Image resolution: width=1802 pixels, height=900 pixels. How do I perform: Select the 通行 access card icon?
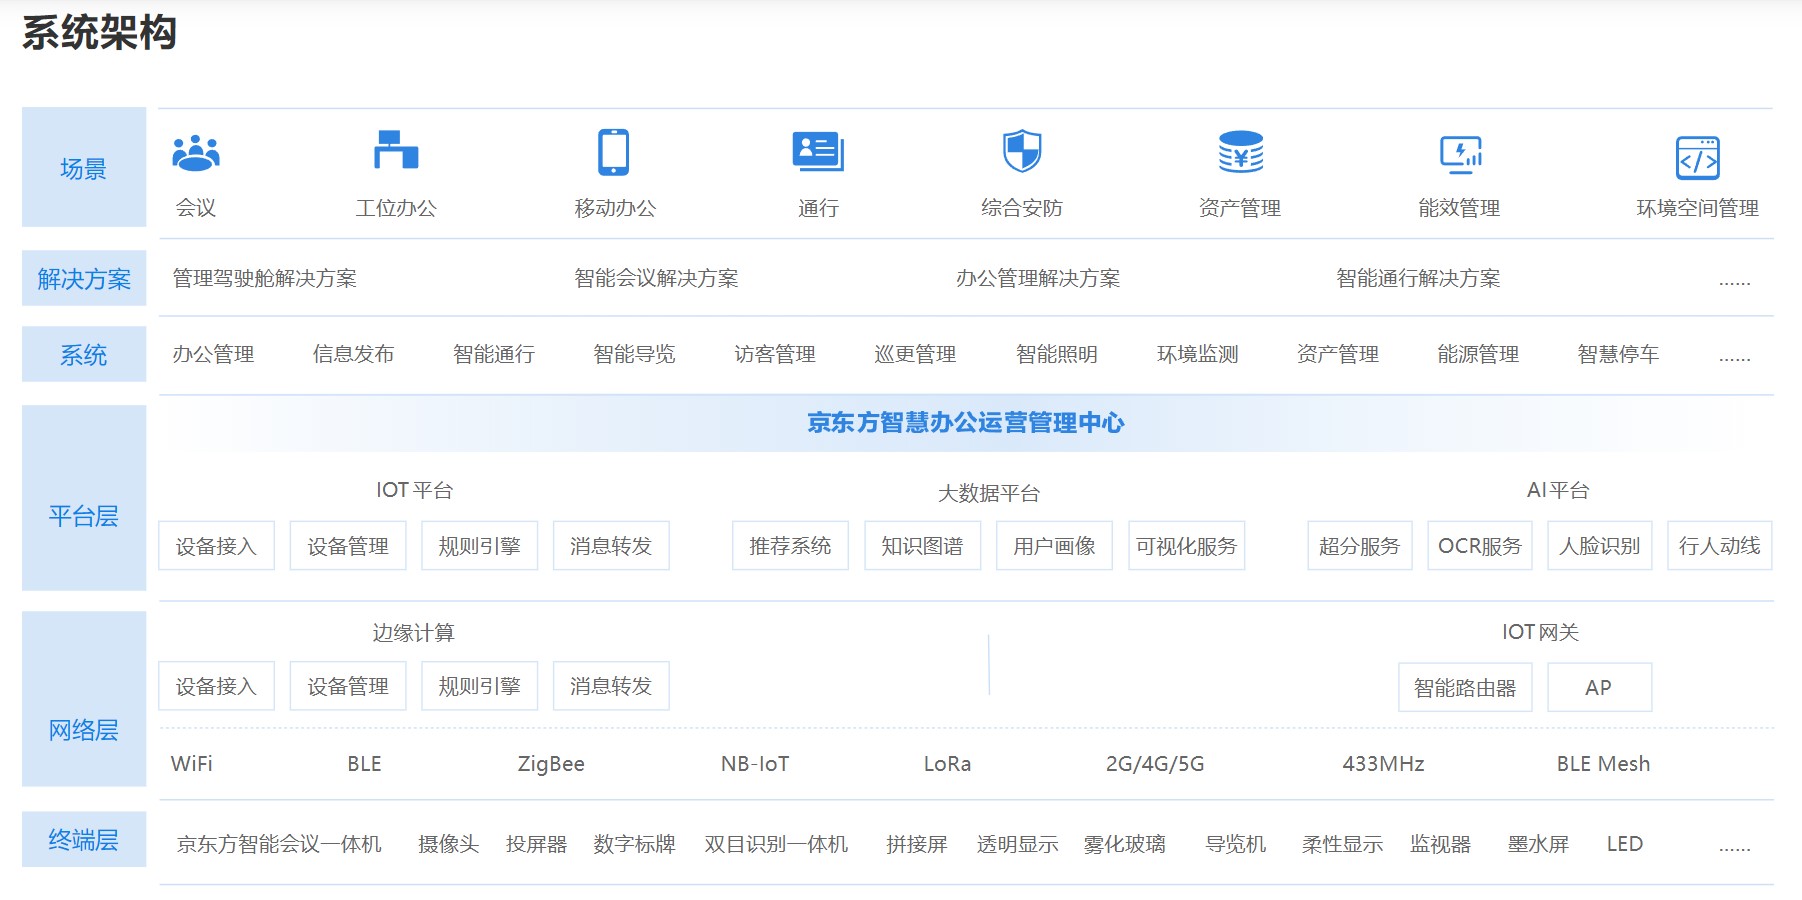pos(818,150)
